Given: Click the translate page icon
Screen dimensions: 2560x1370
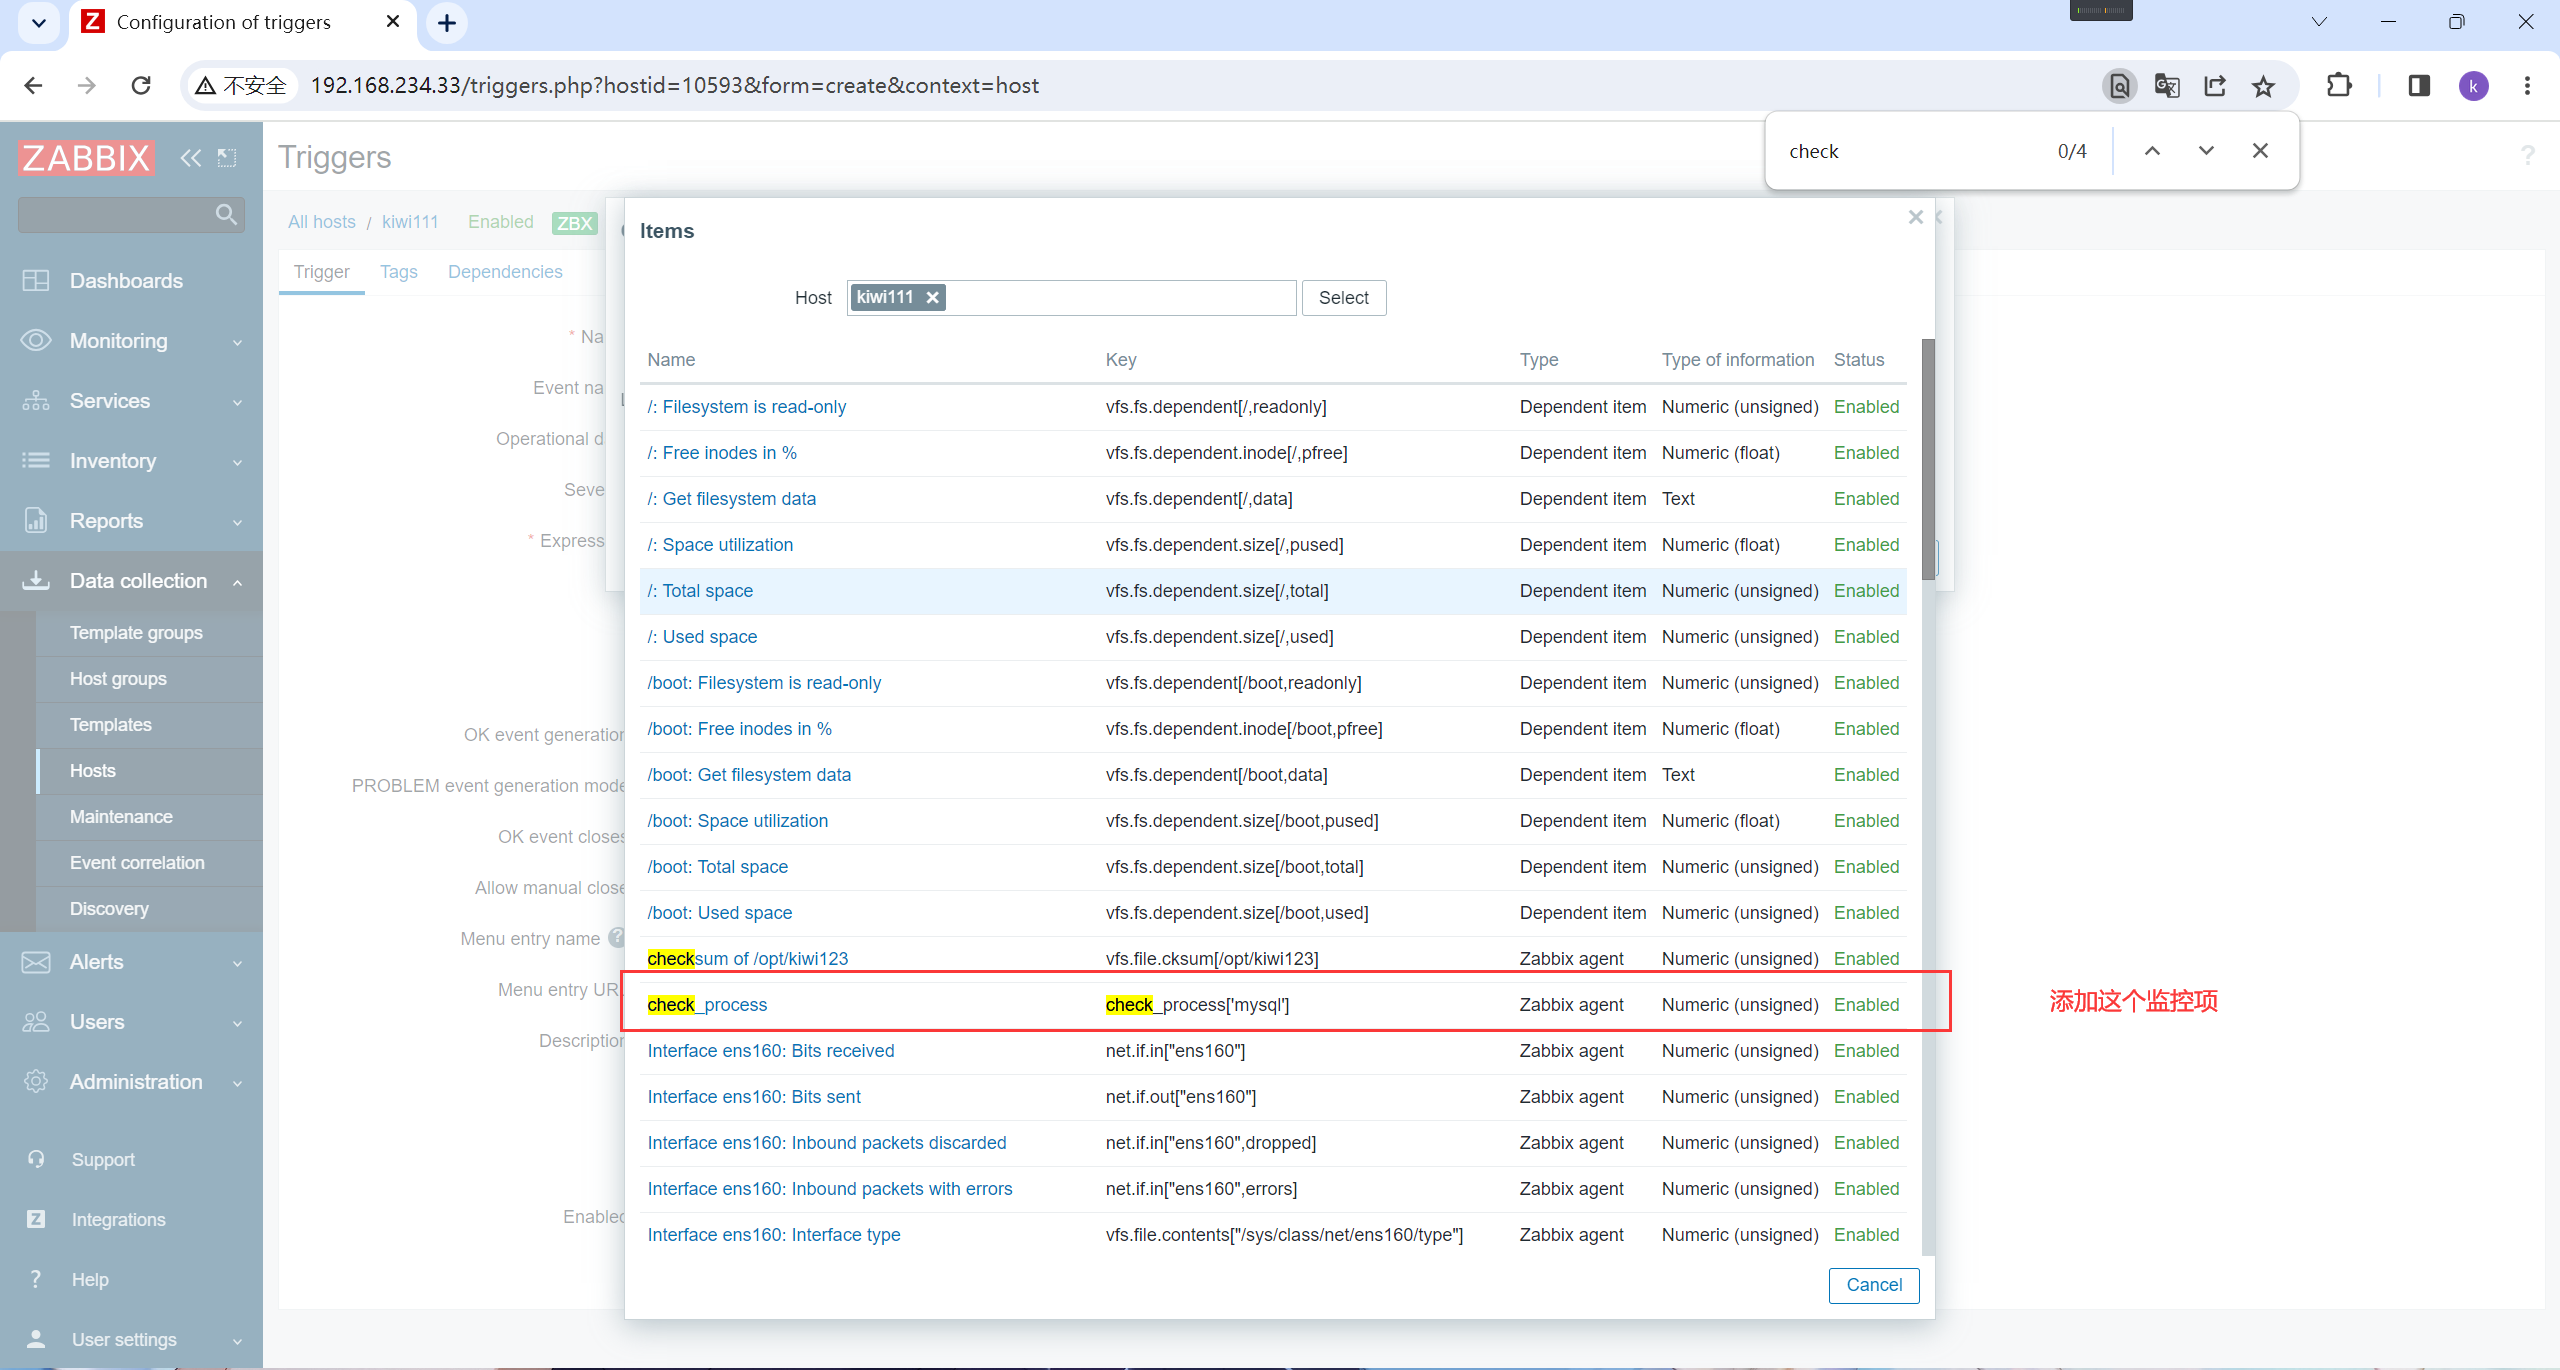Looking at the screenshot, I should pos(2167,86).
